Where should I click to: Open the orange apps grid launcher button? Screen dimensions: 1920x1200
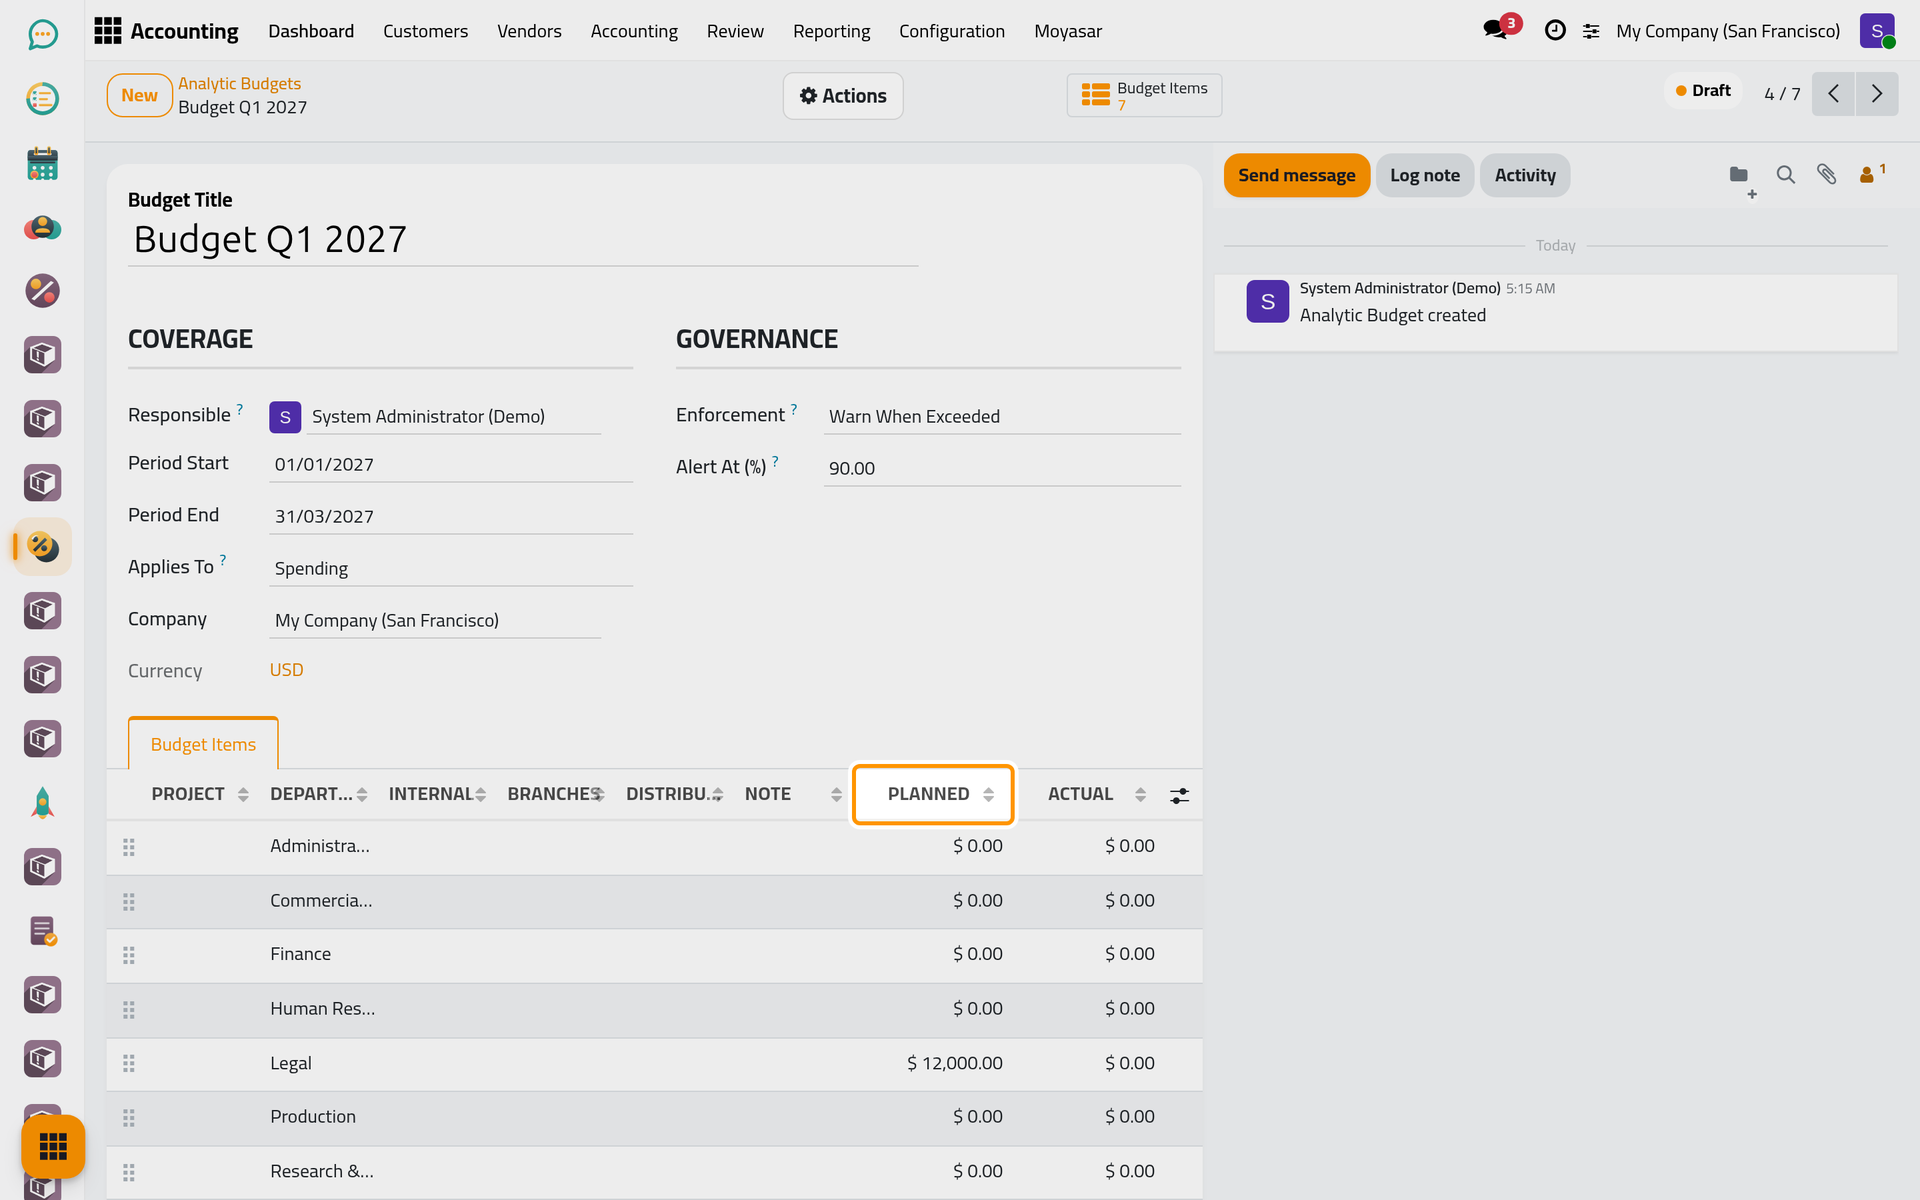[53, 1146]
